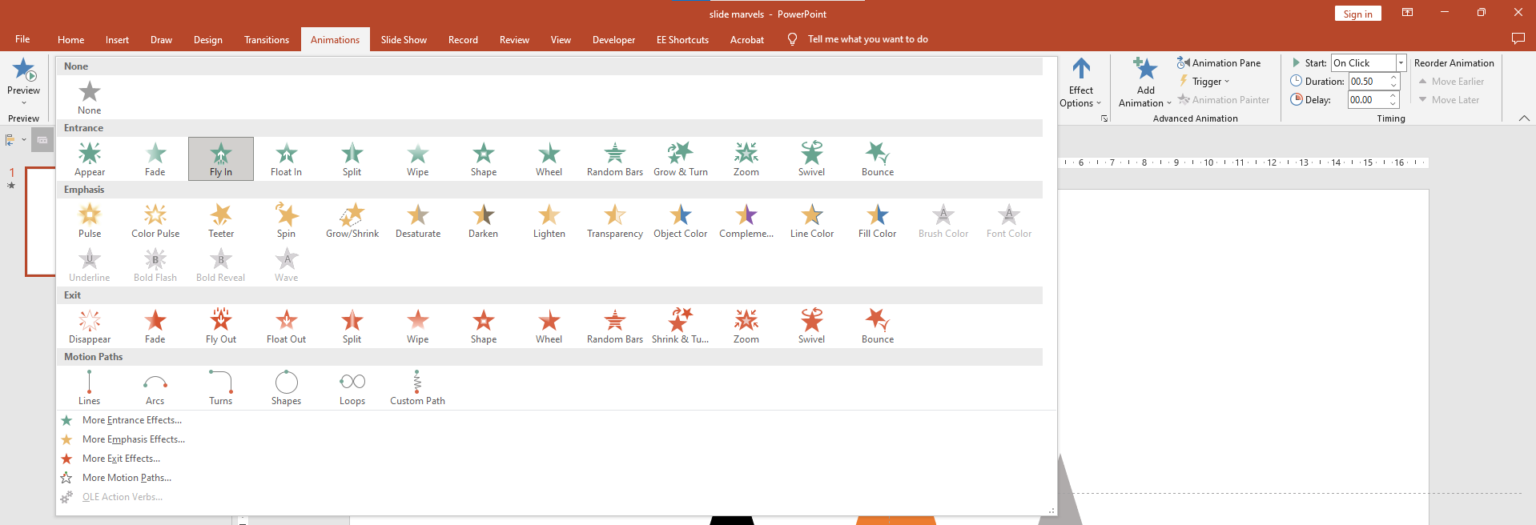
Task: Select the Grow & Turn entrance effect
Action: (681, 159)
